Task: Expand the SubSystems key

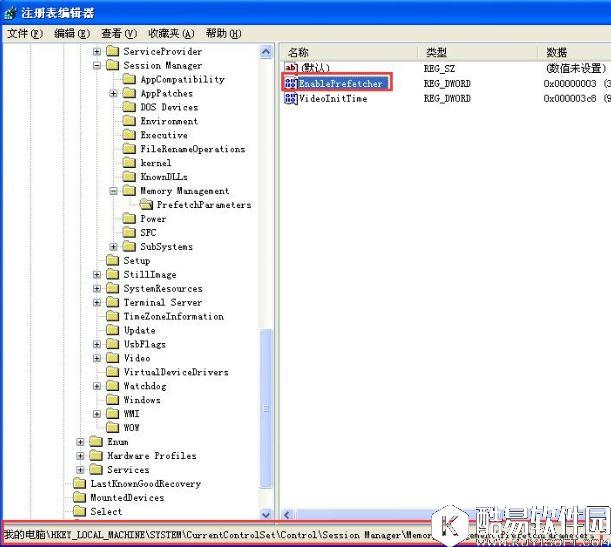Action: point(113,247)
